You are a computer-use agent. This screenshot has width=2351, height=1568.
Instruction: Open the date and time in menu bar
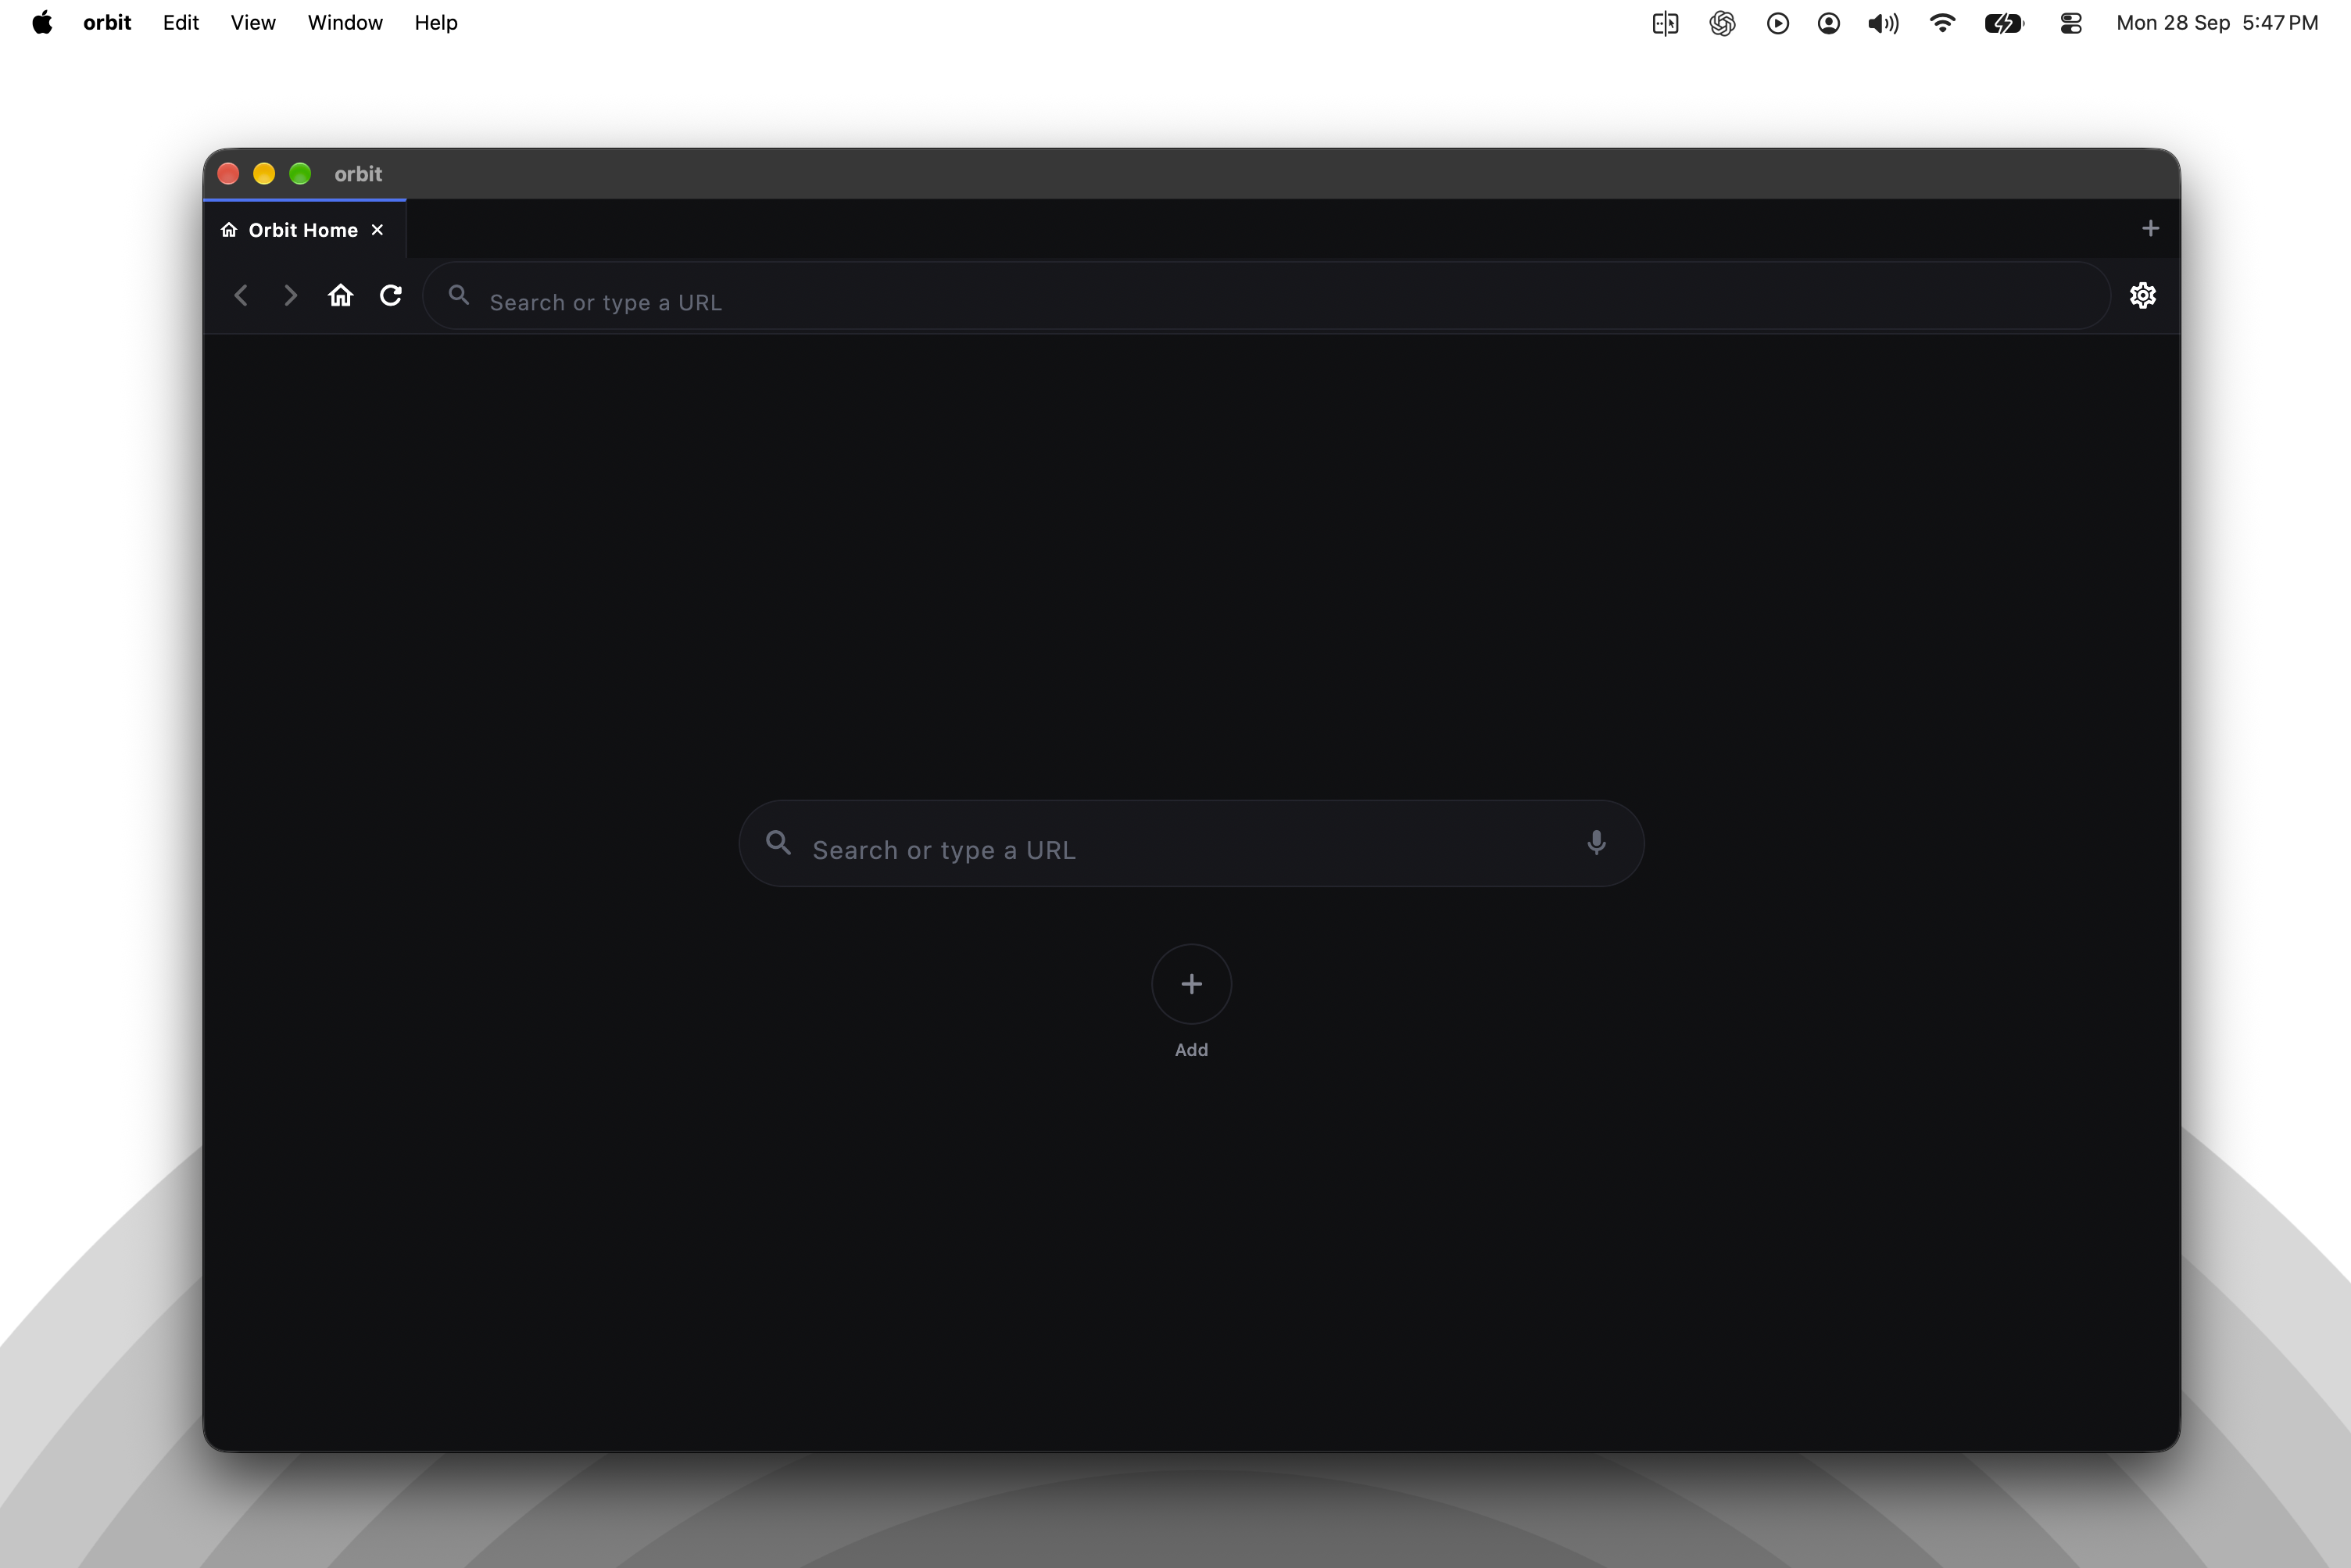pyautogui.click(x=2217, y=22)
